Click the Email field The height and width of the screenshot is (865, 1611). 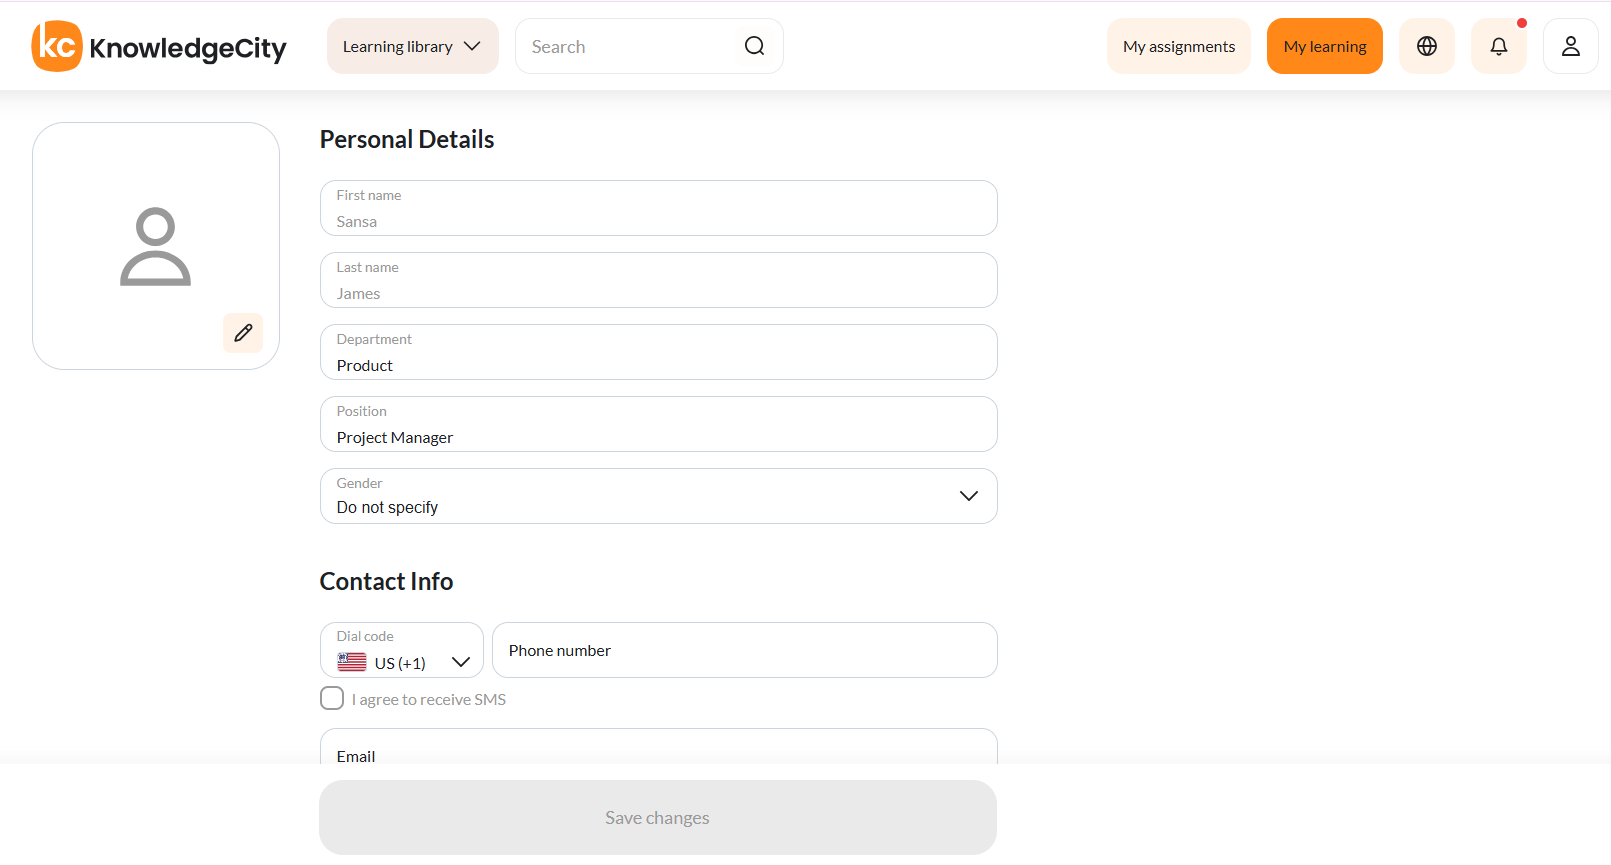(659, 747)
